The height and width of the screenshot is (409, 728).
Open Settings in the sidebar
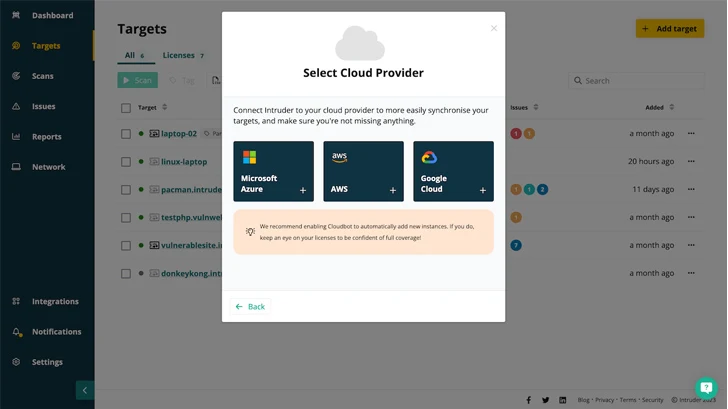(x=47, y=362)
